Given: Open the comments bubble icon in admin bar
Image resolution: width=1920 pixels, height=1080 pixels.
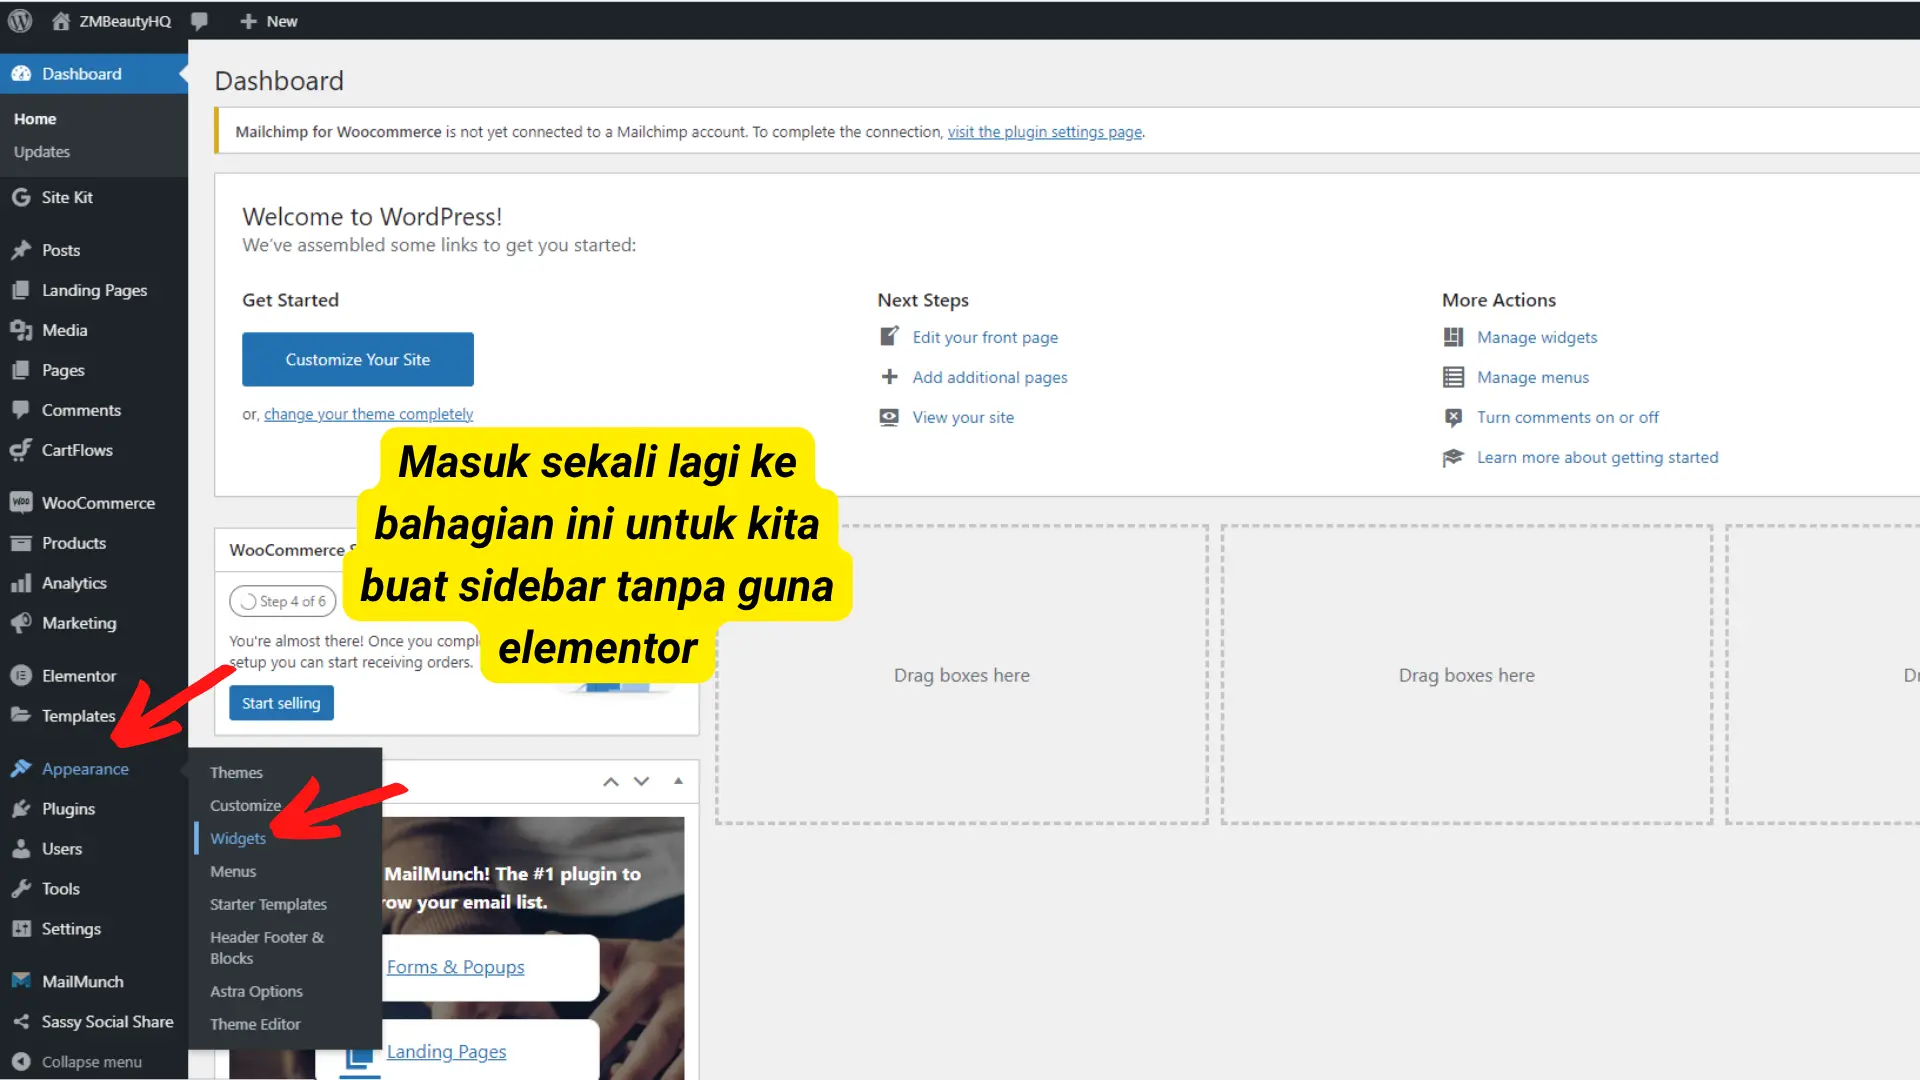Looking at the screenshot, I should coord(199,21).
